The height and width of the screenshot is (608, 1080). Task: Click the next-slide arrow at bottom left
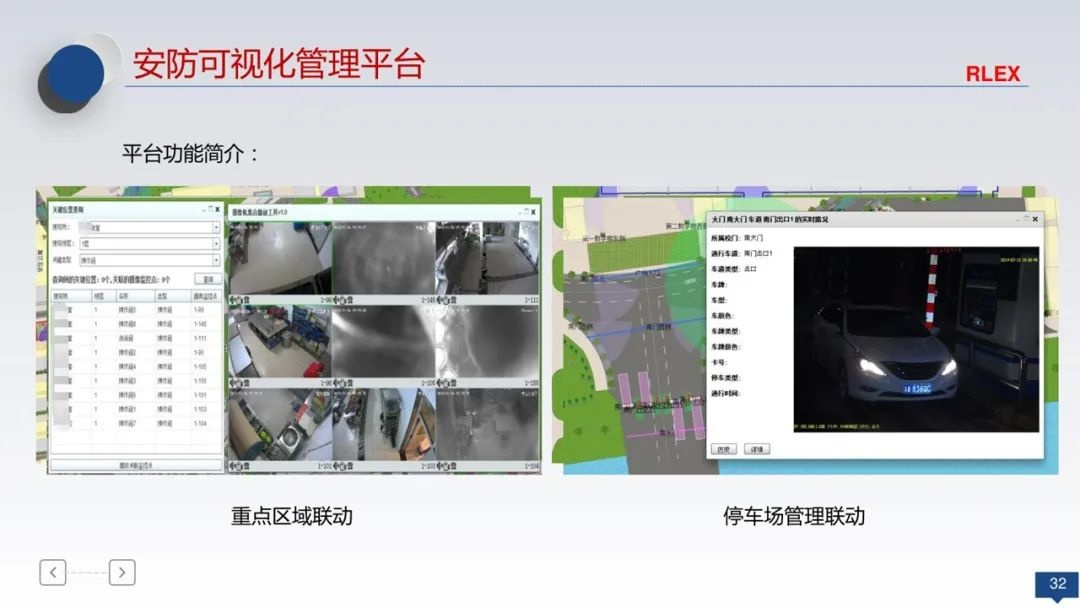(121, 572)
